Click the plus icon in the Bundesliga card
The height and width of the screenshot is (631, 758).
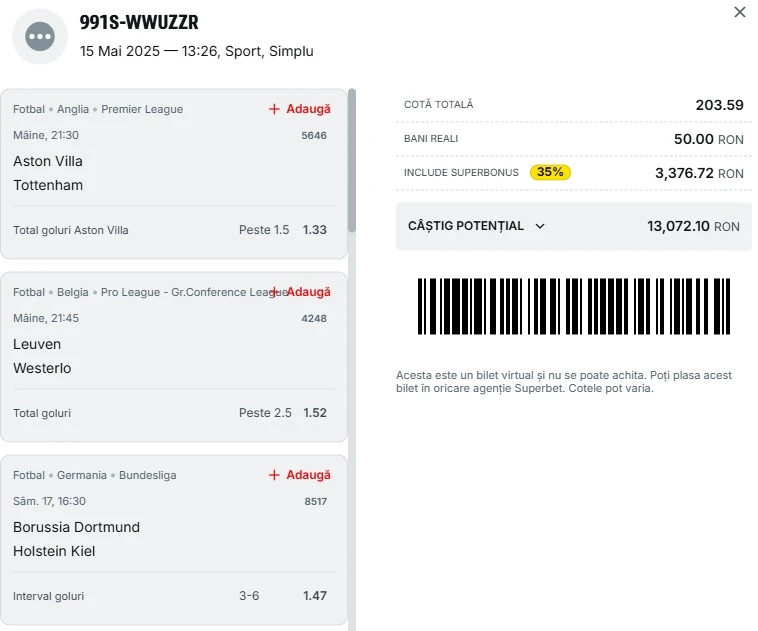[x=274, y=475]
